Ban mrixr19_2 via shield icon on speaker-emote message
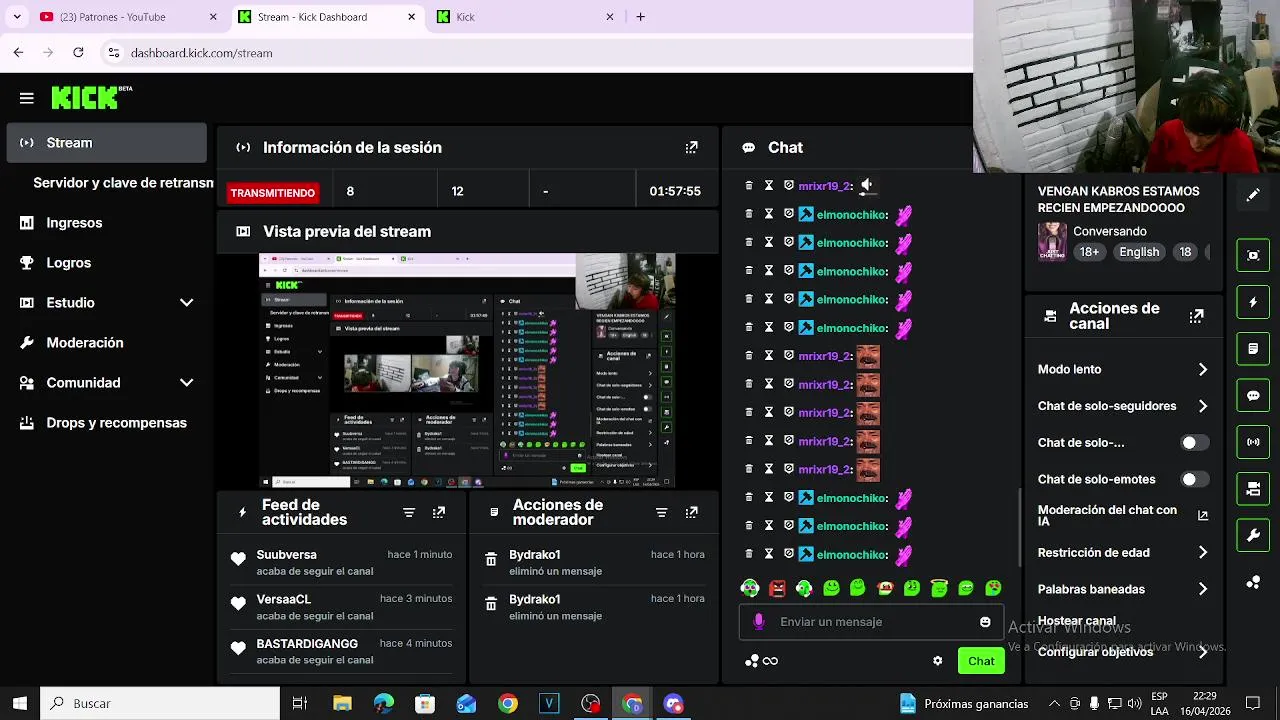 pyautogui.click(x=789, y=185)
